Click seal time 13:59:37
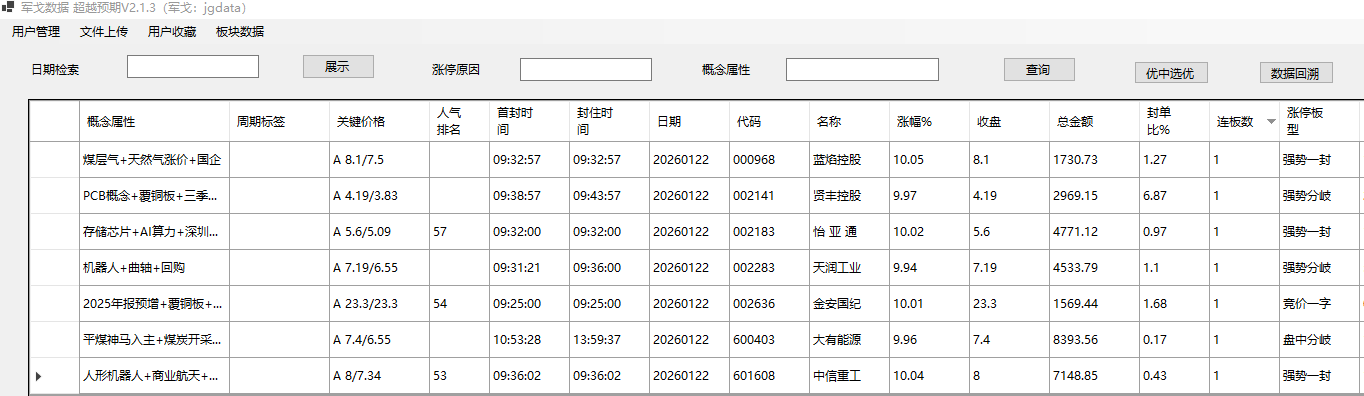This screenshot has height=396, width=1364. pyautogui.click(x=597, y=340)
